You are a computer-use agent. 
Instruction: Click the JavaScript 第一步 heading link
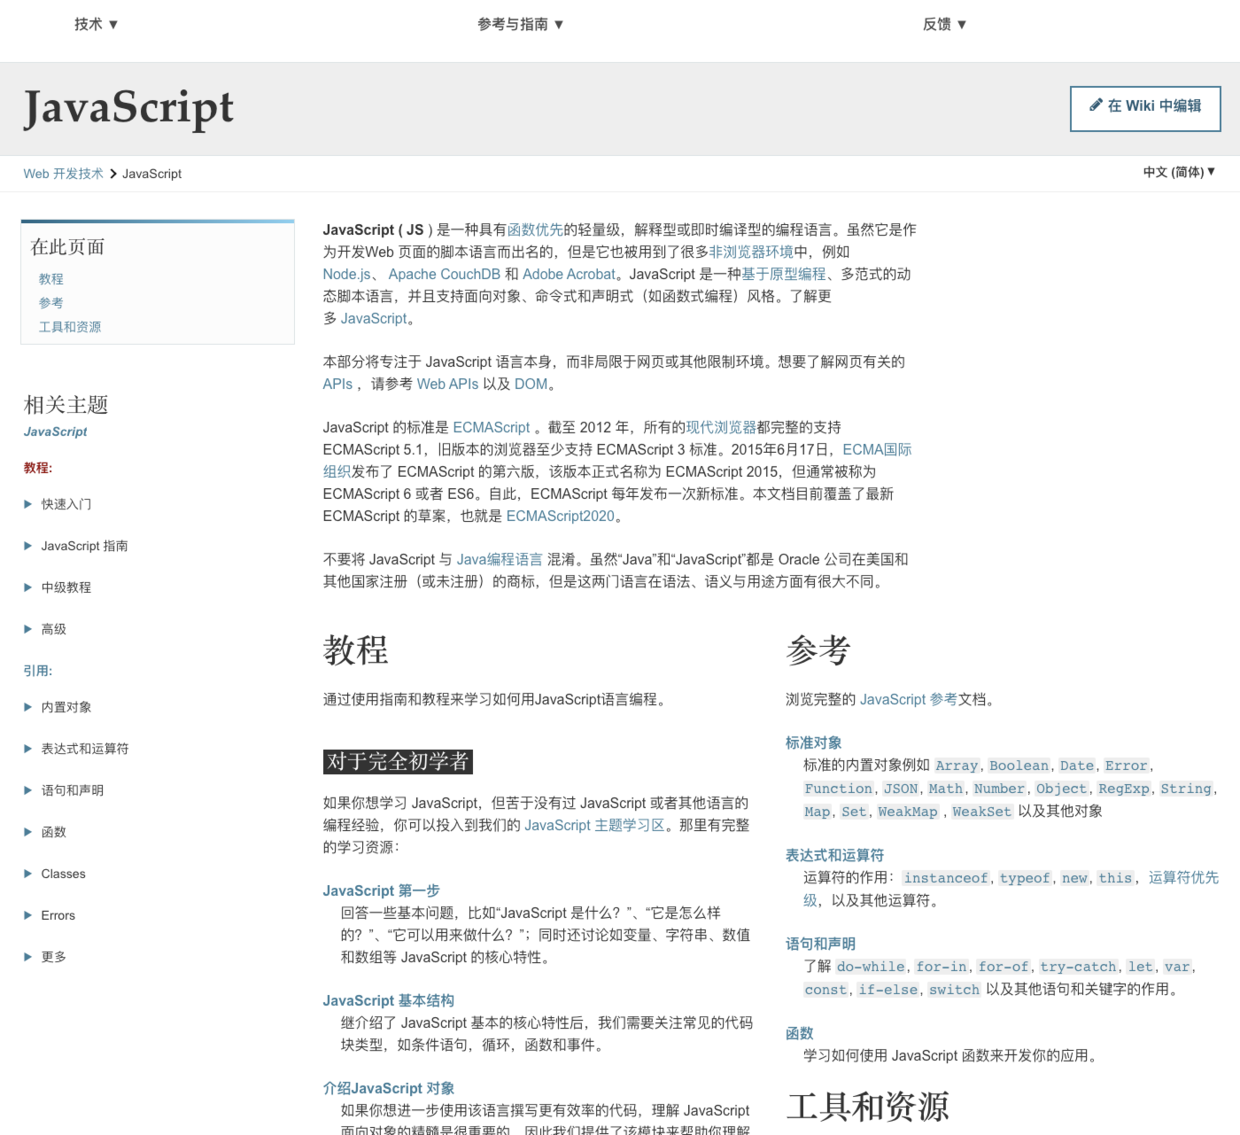pos(382,890)
